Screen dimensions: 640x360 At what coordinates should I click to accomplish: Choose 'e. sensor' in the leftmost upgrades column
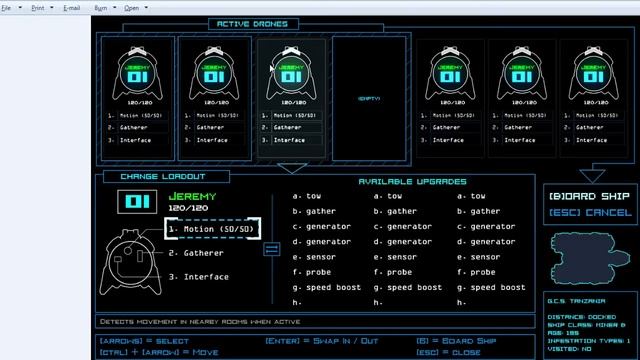coord(314,257)
